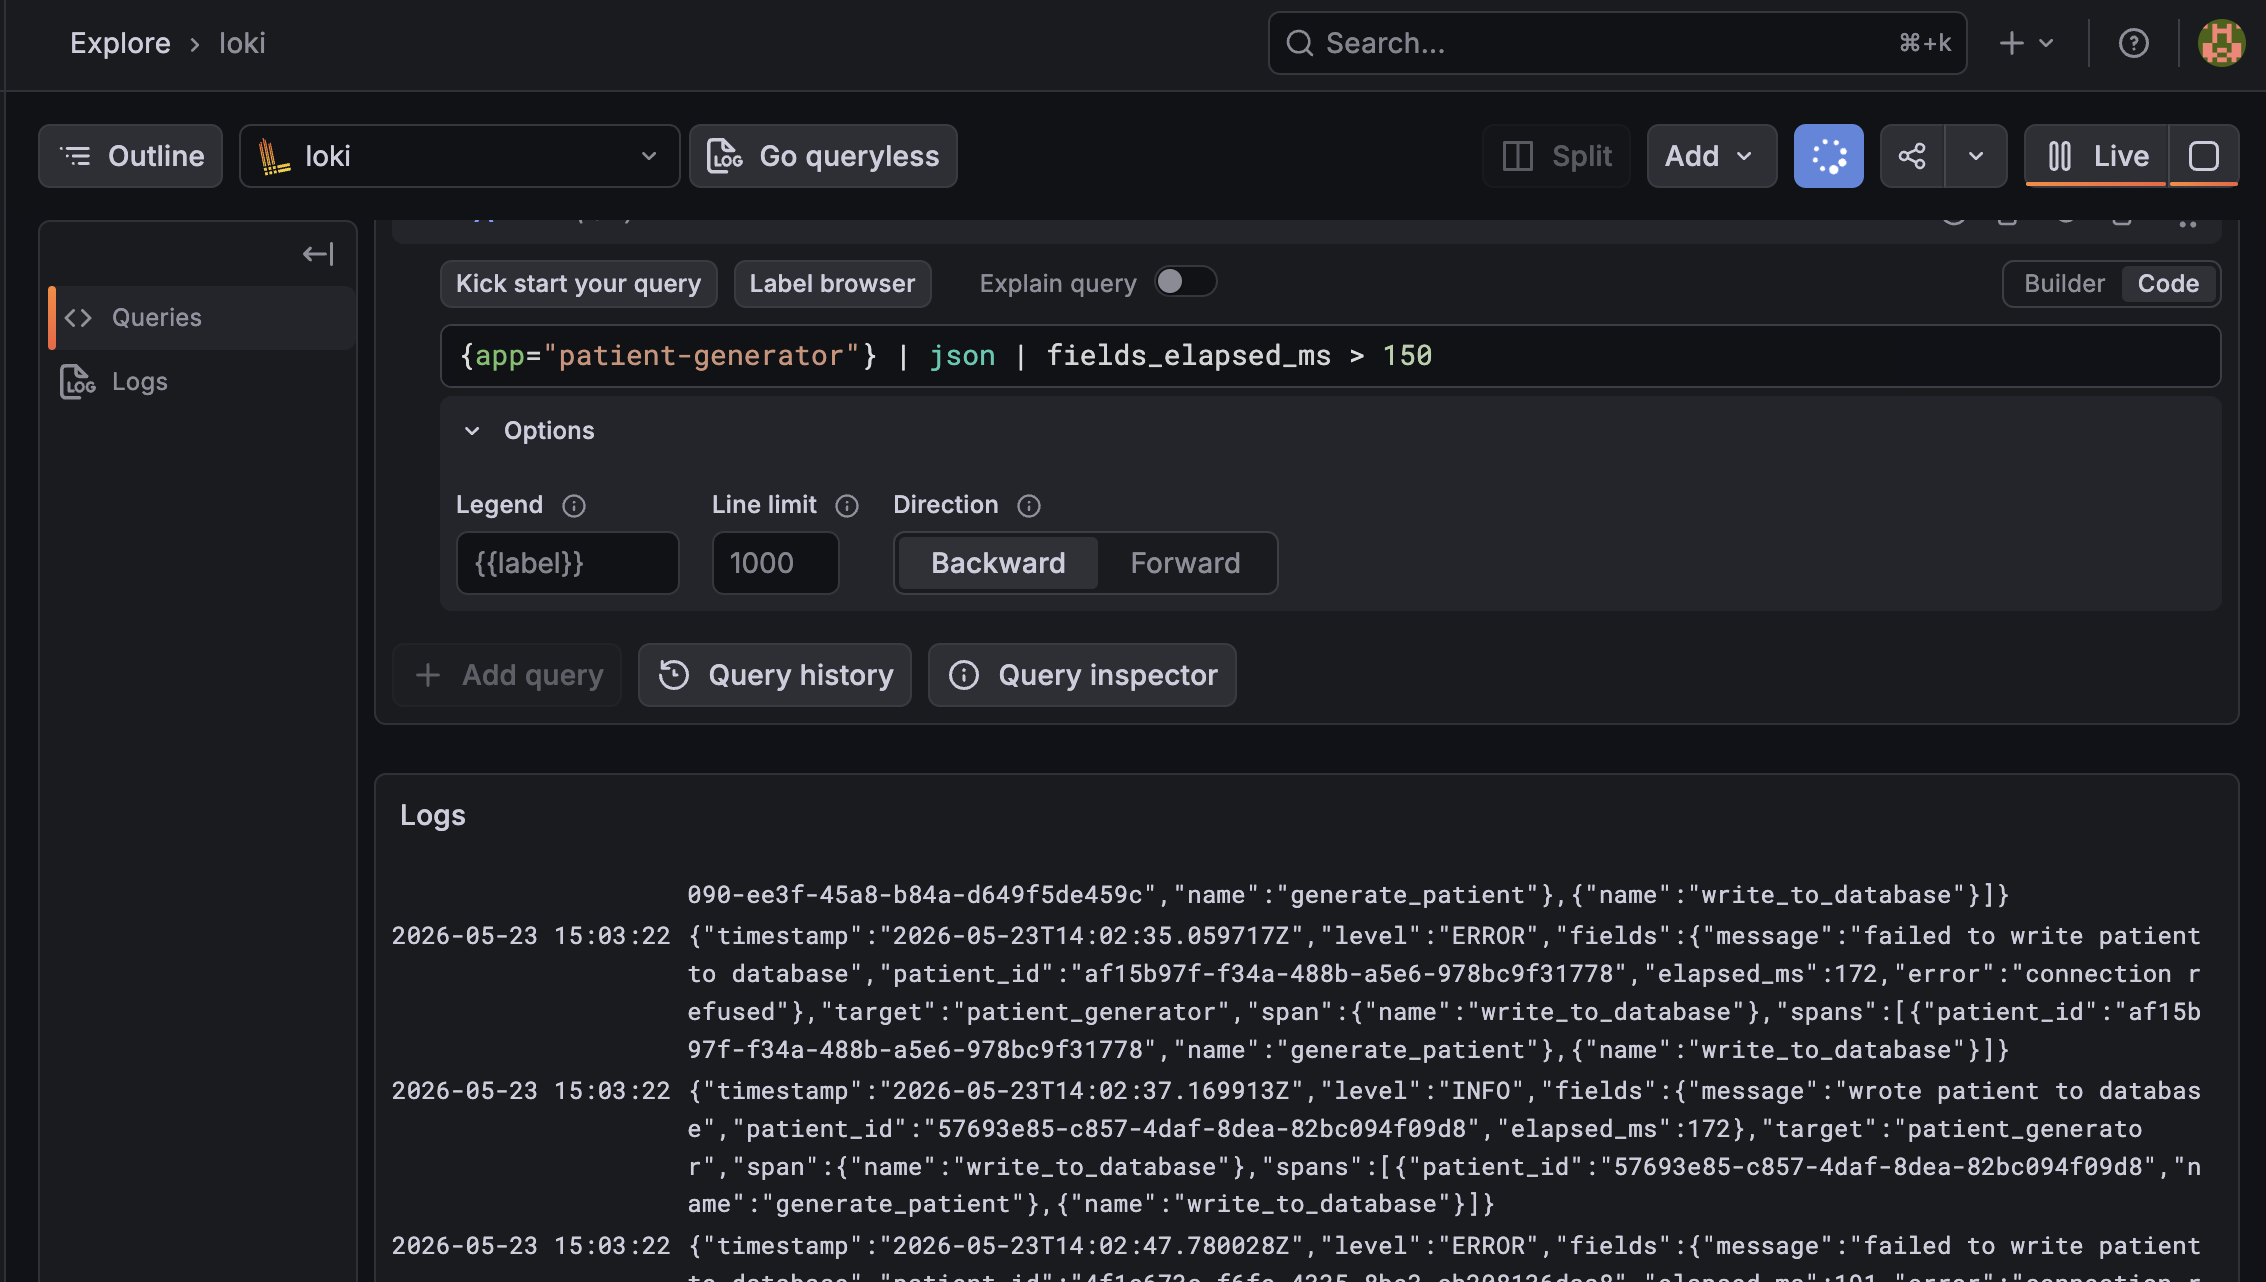Click the Split view button
The width and height of the screenshot is (2266, 1282).
(1556, 156)
